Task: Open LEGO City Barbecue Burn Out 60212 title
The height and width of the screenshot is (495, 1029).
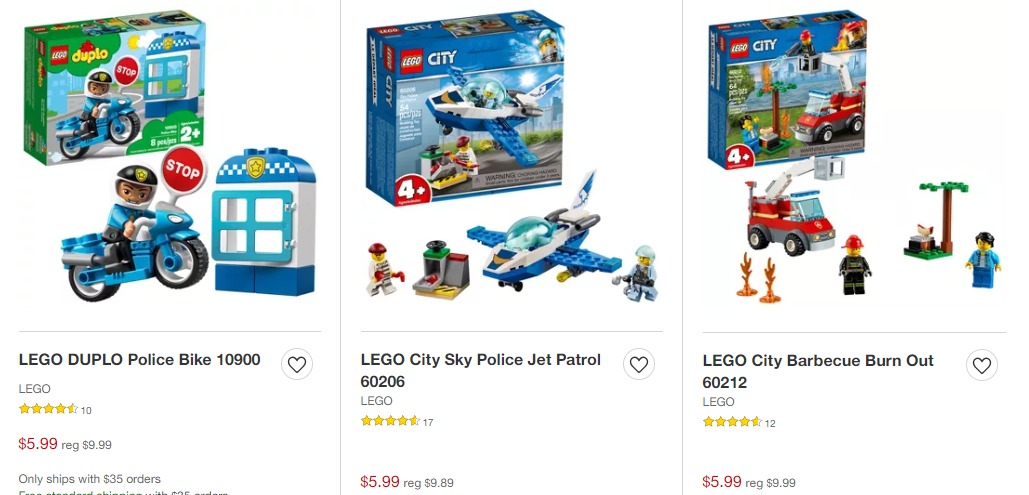Action: (x=818, y=371)
